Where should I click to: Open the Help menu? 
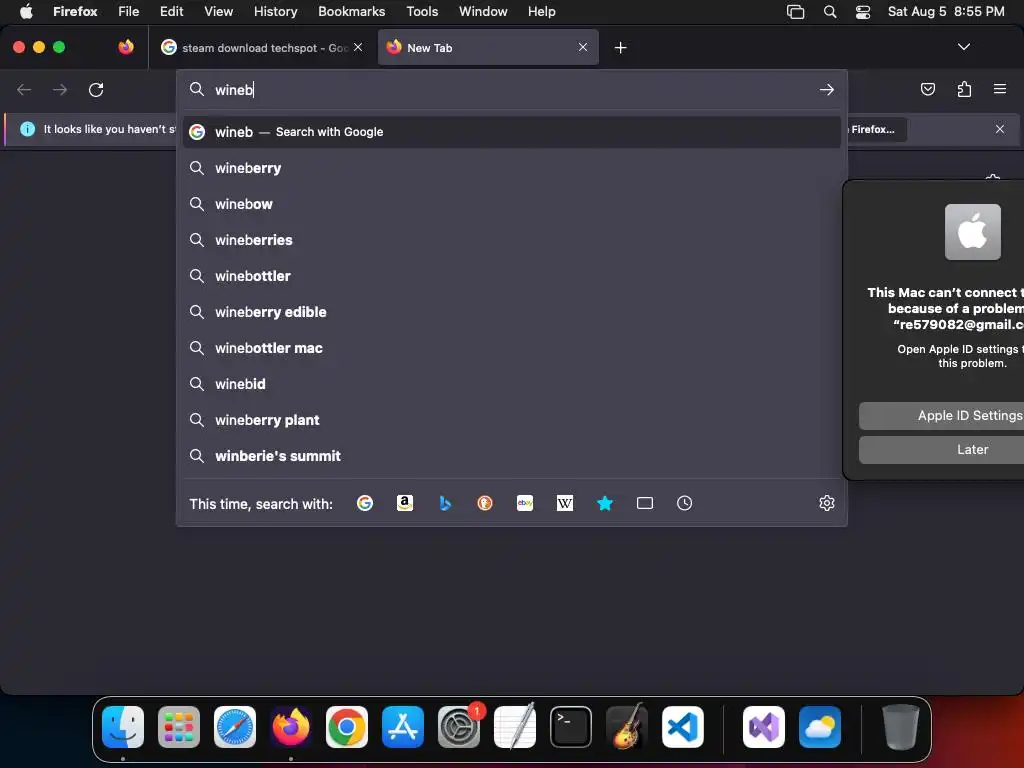coord(541,11)
